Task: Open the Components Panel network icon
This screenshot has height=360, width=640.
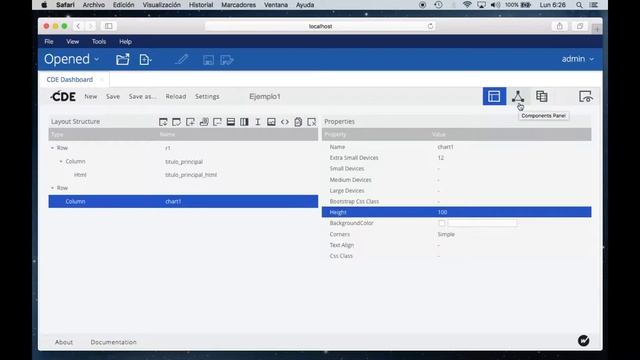Action: click(x=518, y=96)
